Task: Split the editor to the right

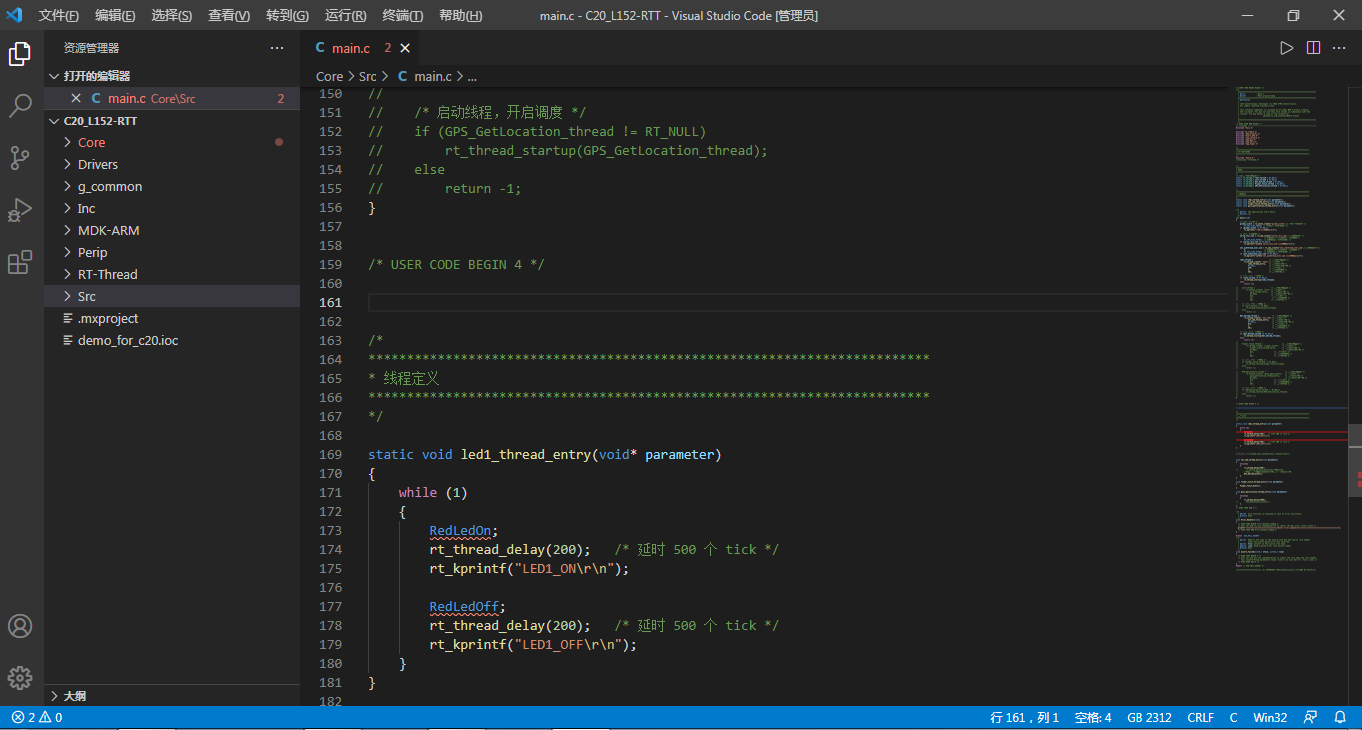Action: [1313, 48]
